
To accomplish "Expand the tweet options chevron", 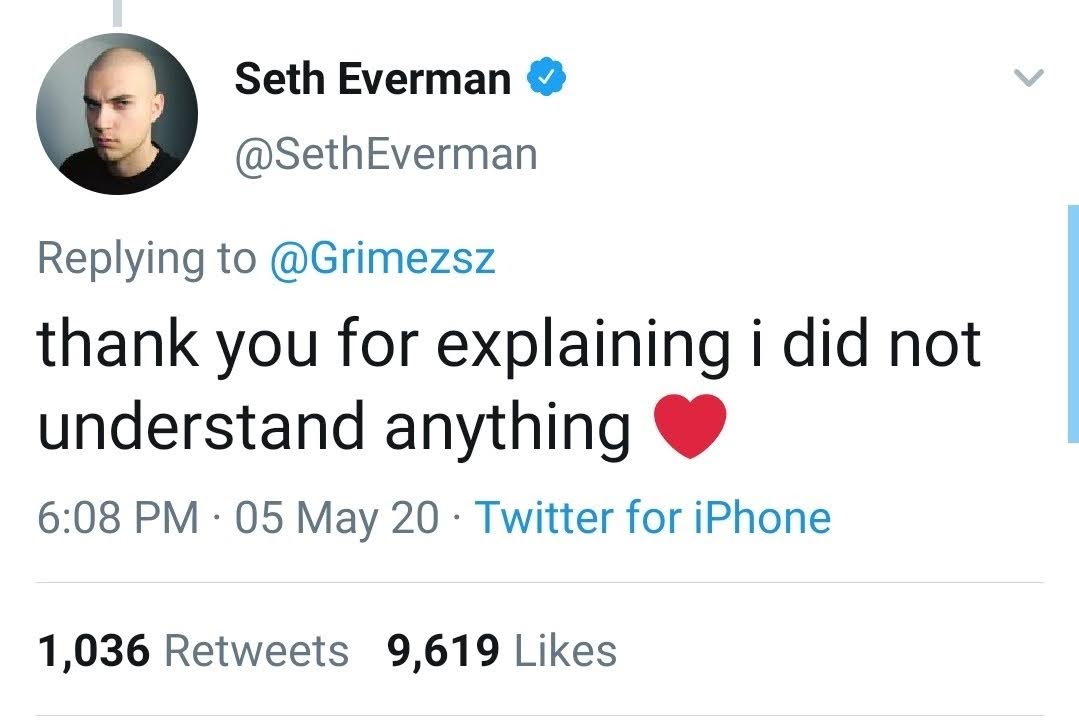I will pos(1029,78).
